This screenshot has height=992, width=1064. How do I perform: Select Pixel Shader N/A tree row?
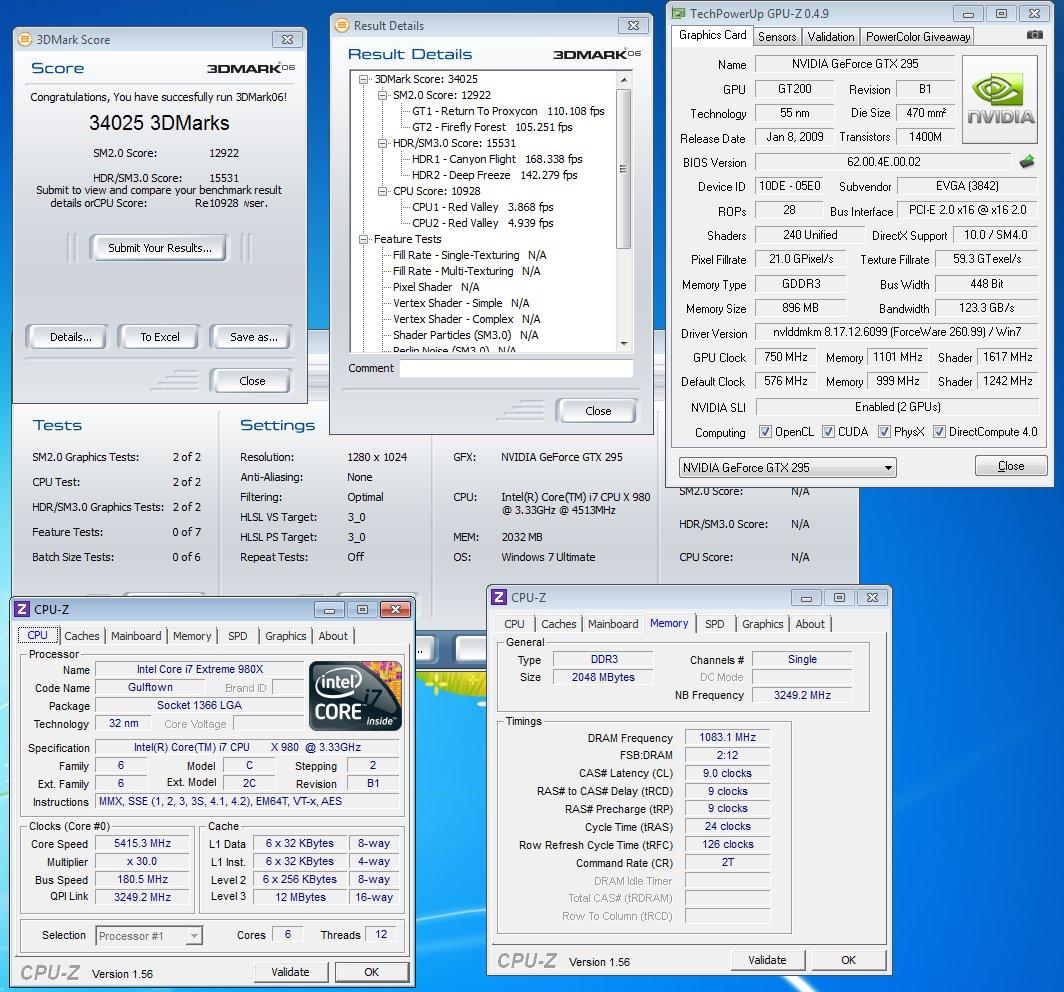click(436, 287)
